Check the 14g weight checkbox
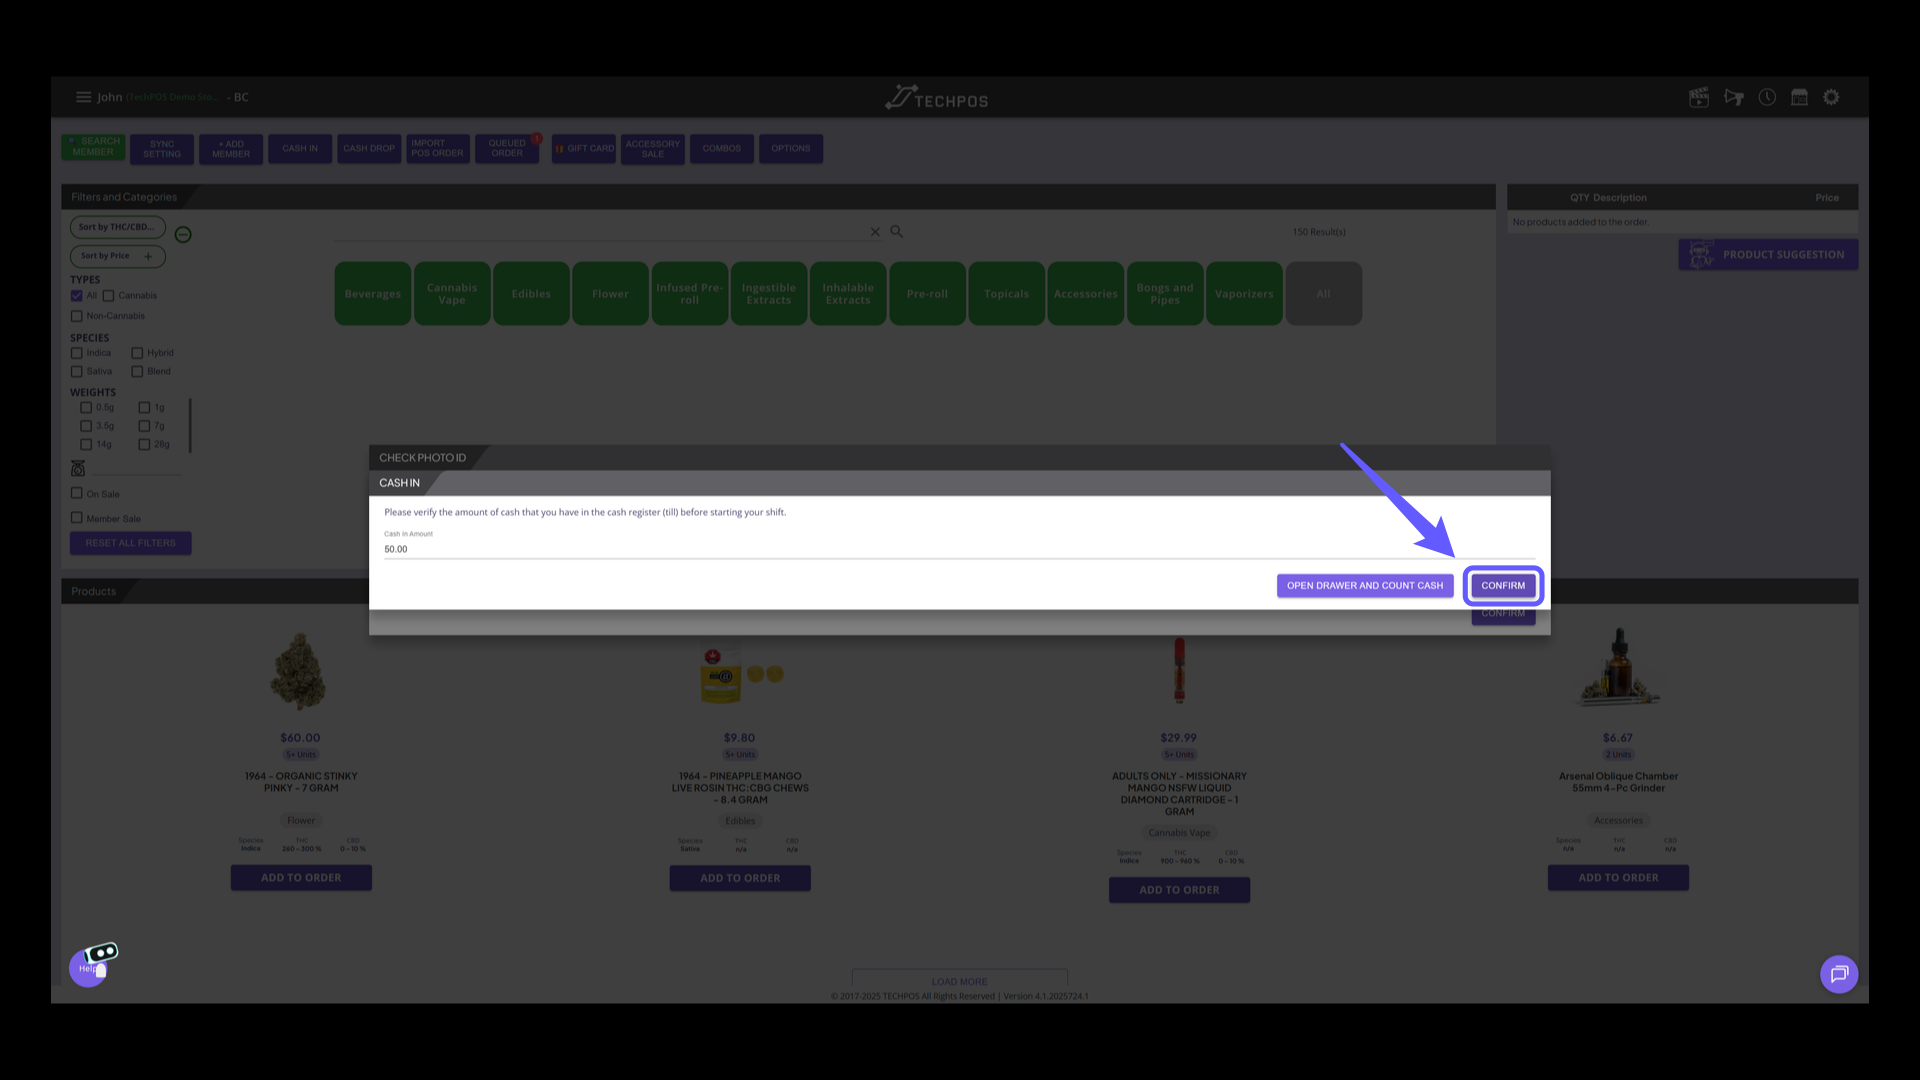This screenshot has width=1920, height=1080. click(86, 444)
